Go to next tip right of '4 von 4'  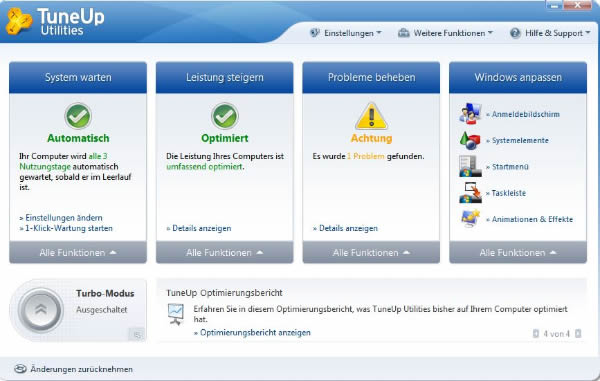pos(578,334)
